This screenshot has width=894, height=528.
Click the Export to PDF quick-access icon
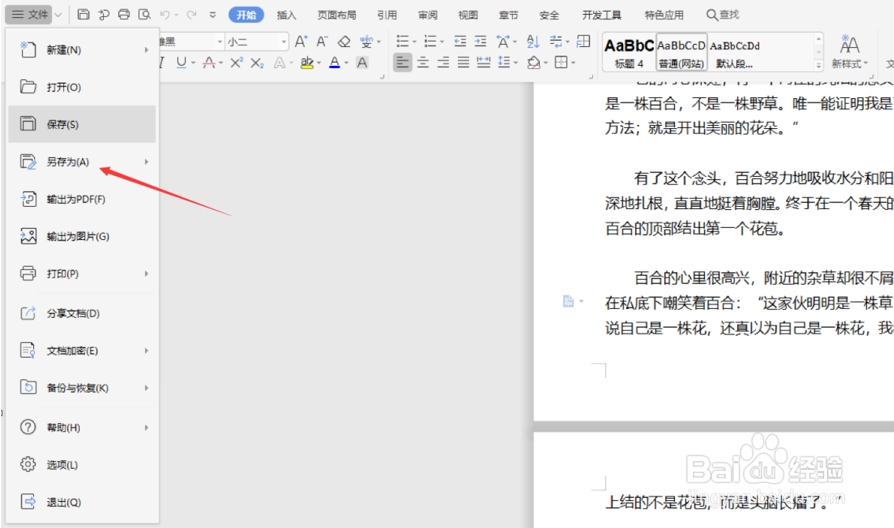click(x=104, y=15)
